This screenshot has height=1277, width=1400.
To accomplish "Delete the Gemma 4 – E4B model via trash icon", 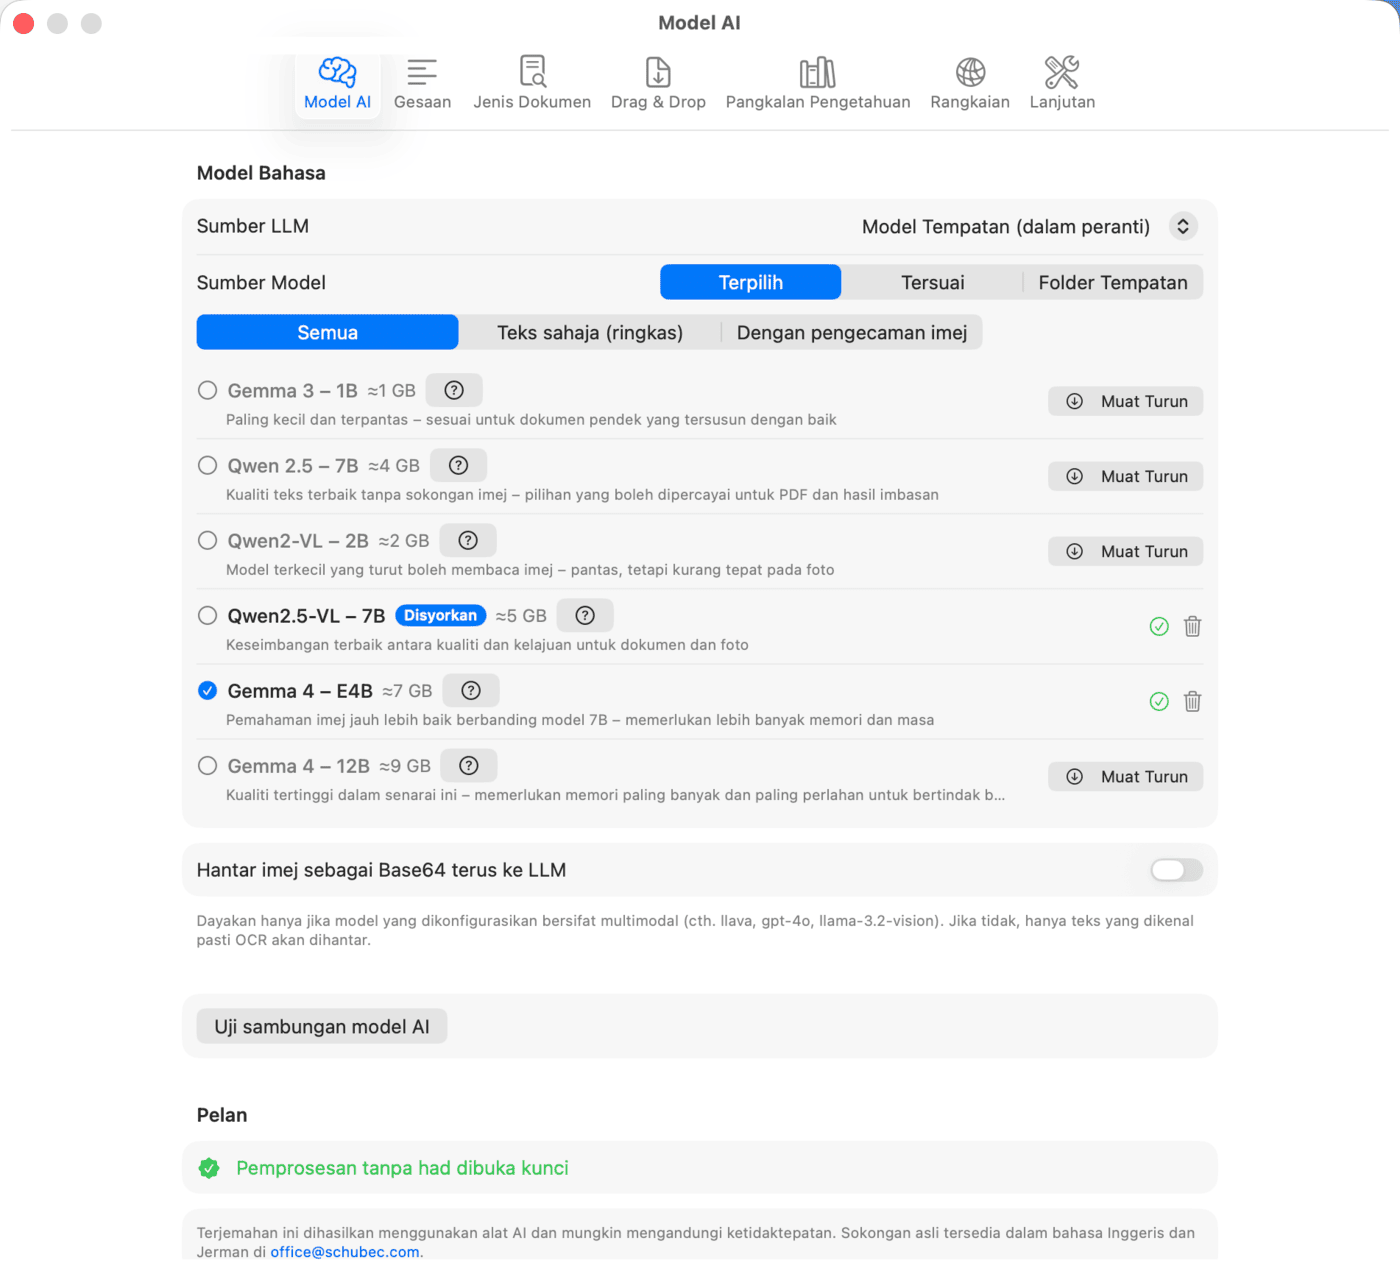I will pos(1192,701).
